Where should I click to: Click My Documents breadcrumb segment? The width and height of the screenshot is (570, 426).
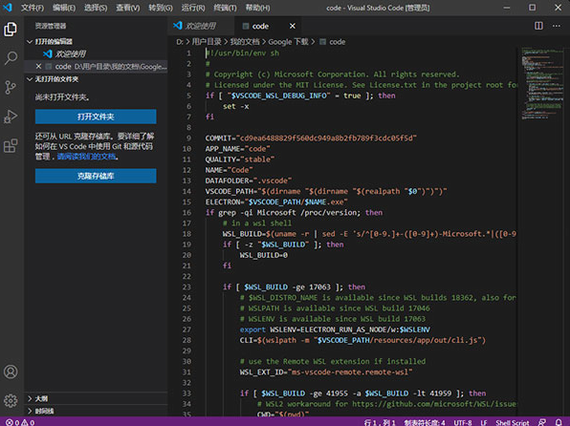[x=245, y=42]
